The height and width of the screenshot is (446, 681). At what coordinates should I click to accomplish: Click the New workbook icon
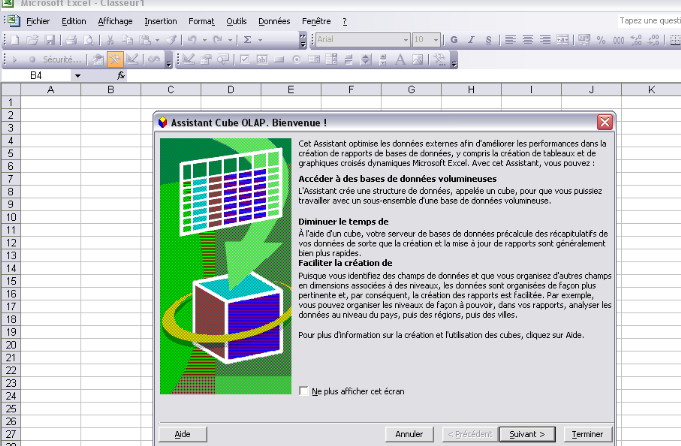tap(15, 40)
